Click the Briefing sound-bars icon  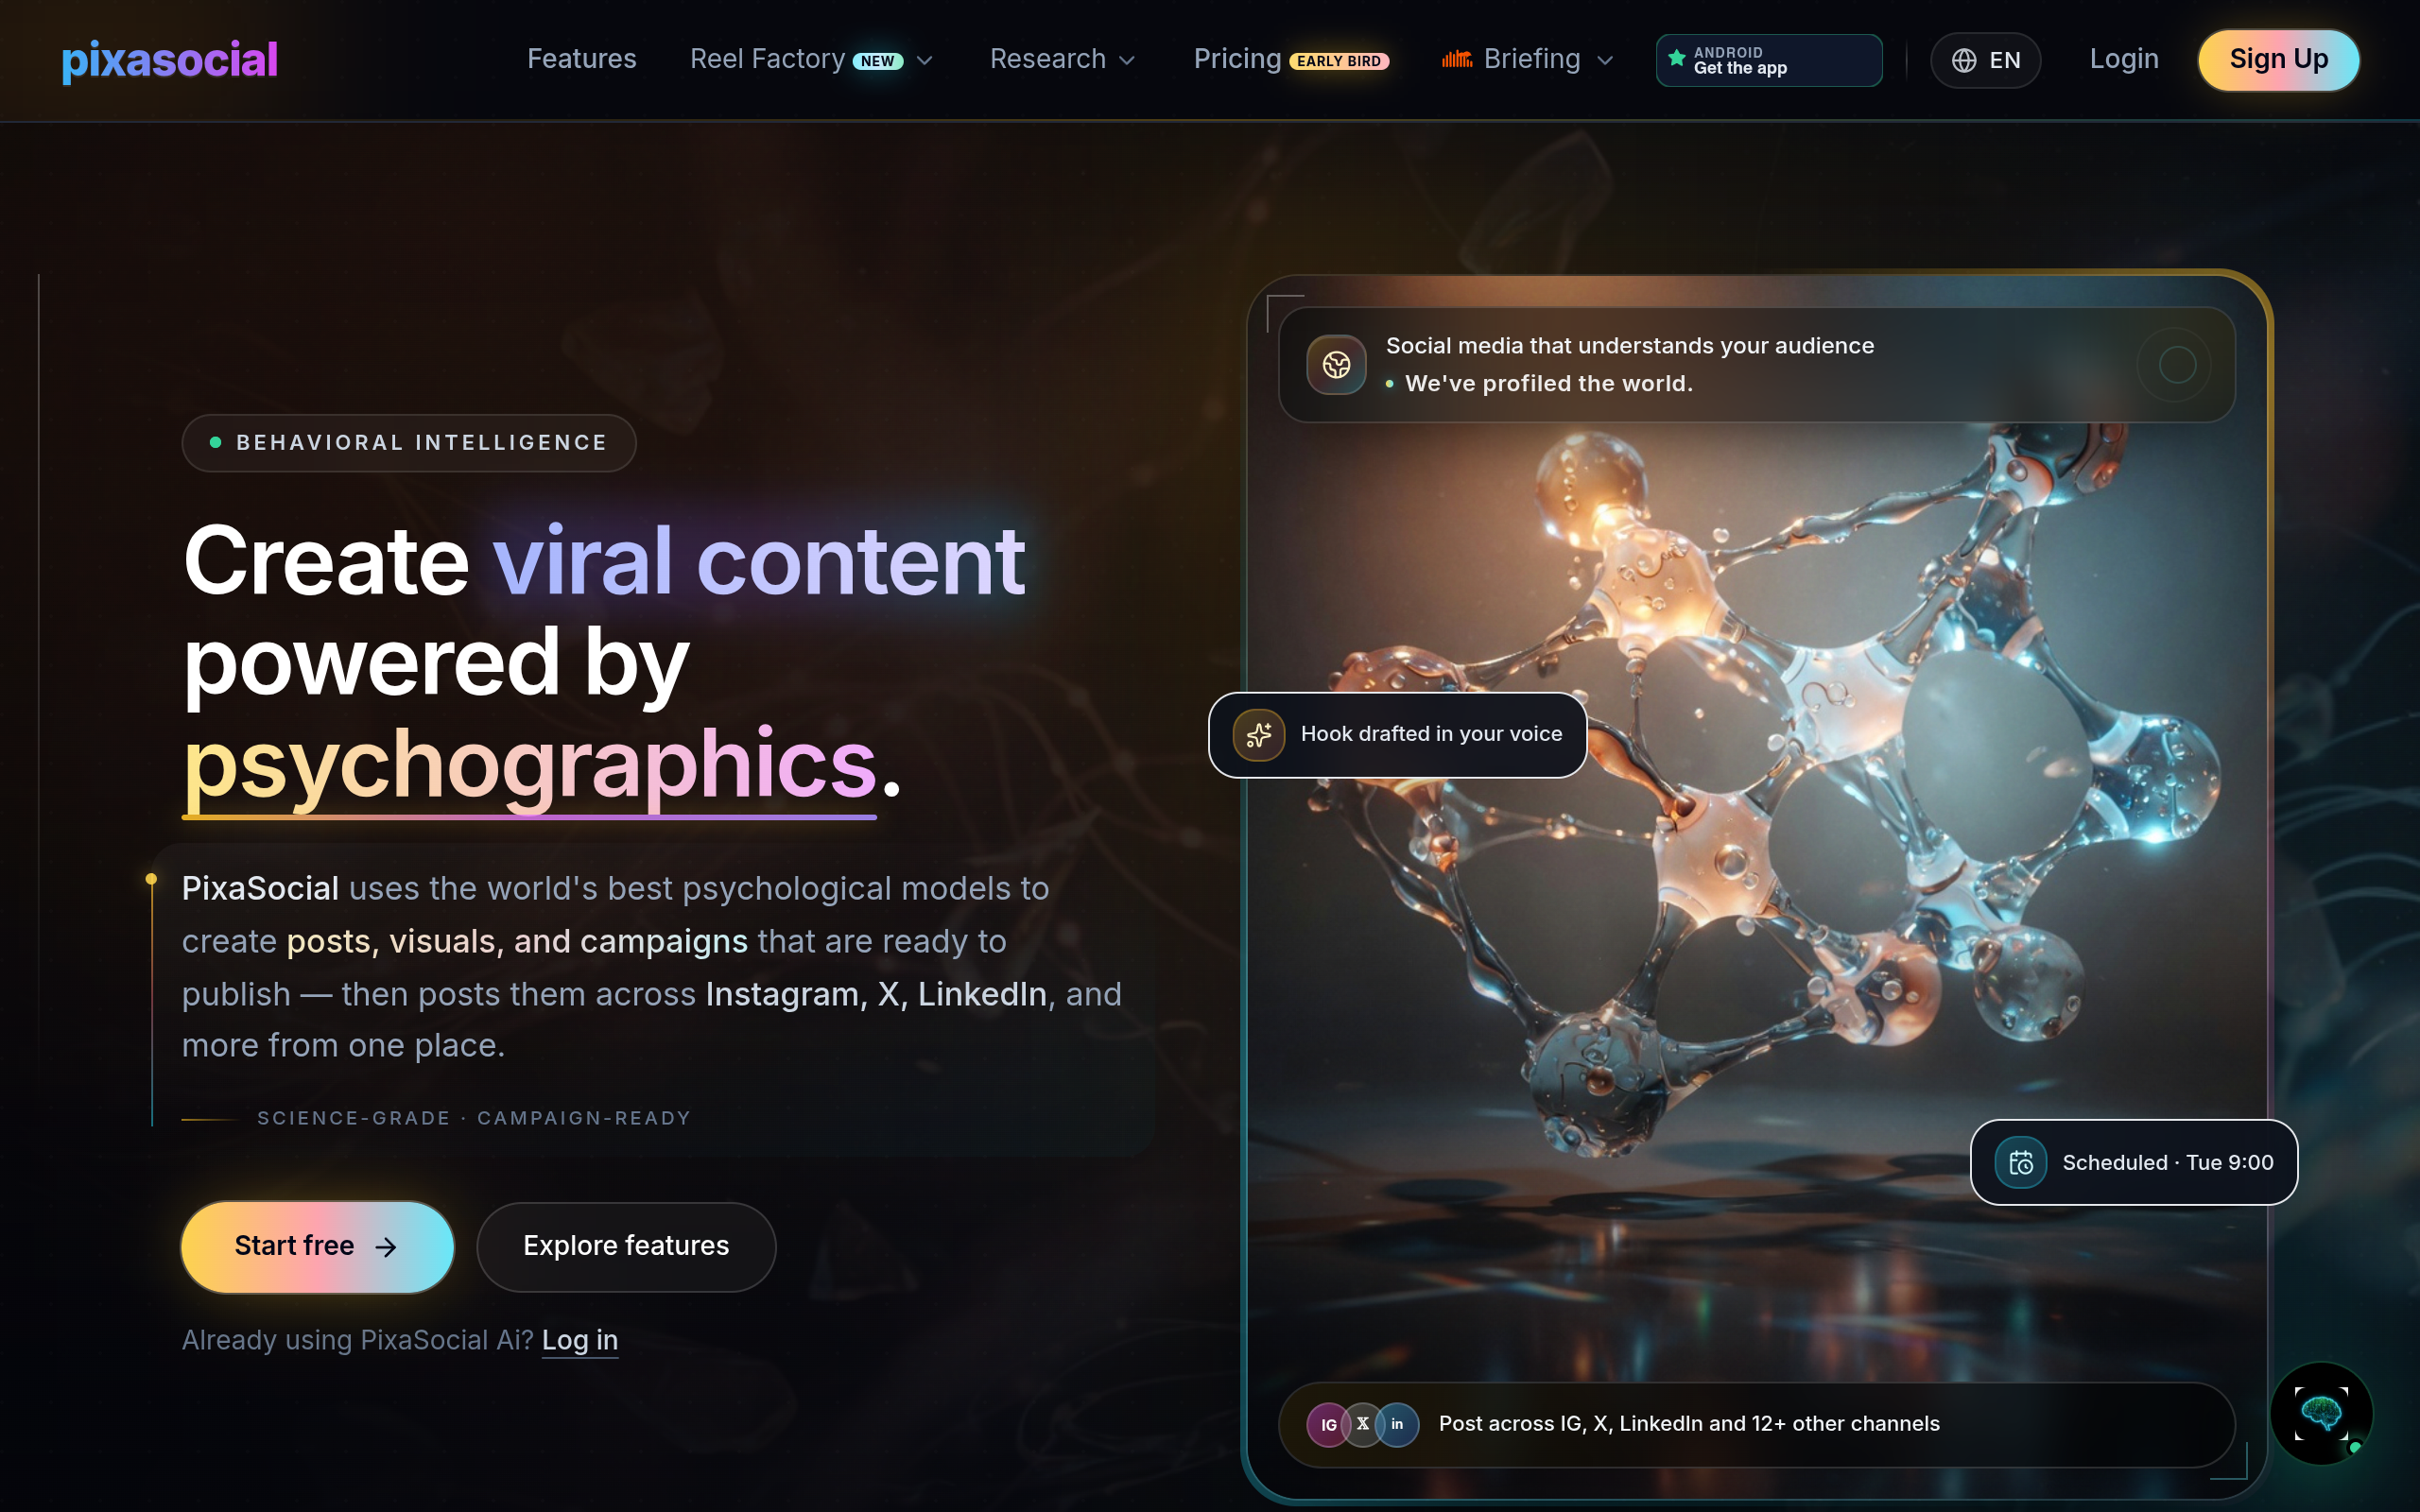(1457, 59)
